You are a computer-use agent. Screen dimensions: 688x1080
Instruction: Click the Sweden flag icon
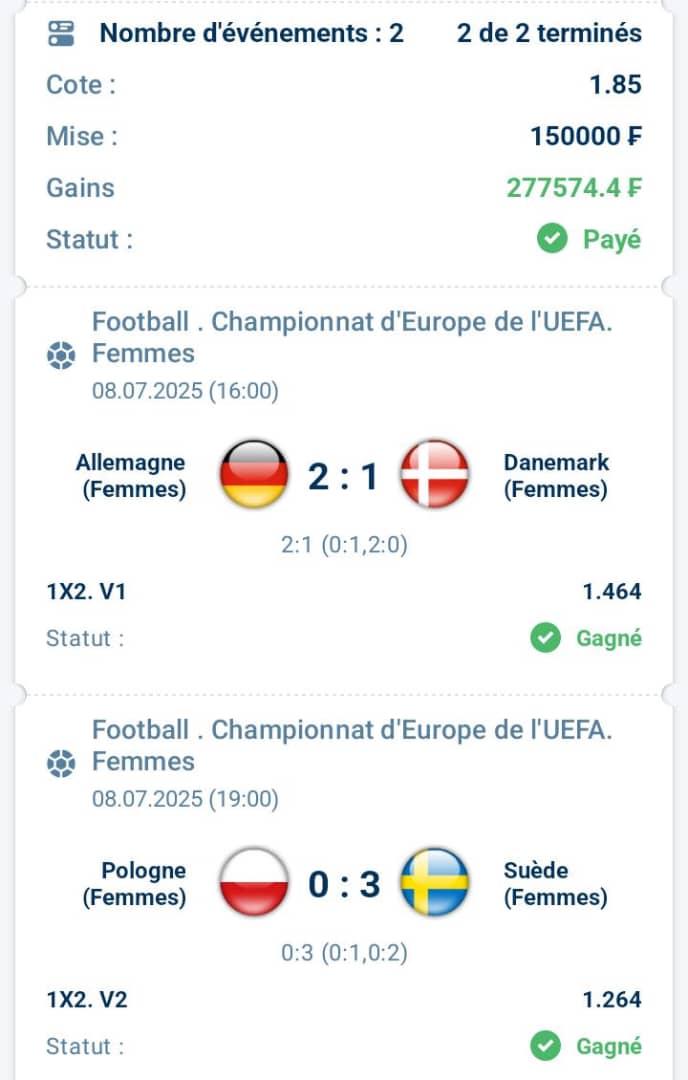[435, 882]
